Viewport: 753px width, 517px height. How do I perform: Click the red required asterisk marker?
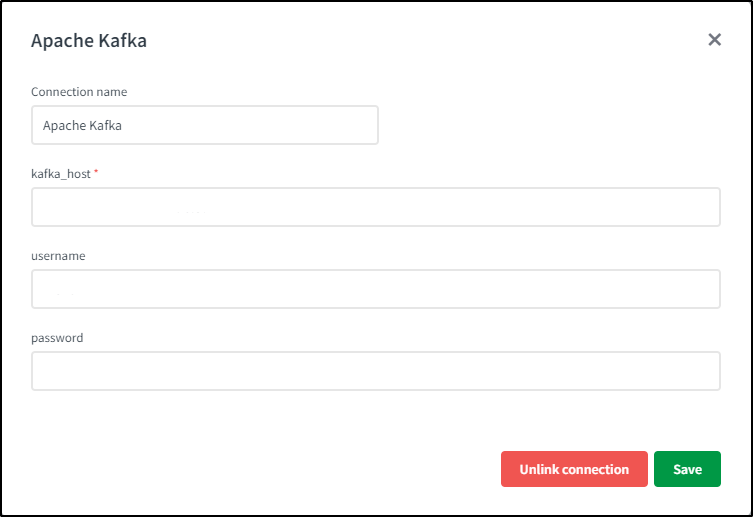click(96, 173)
